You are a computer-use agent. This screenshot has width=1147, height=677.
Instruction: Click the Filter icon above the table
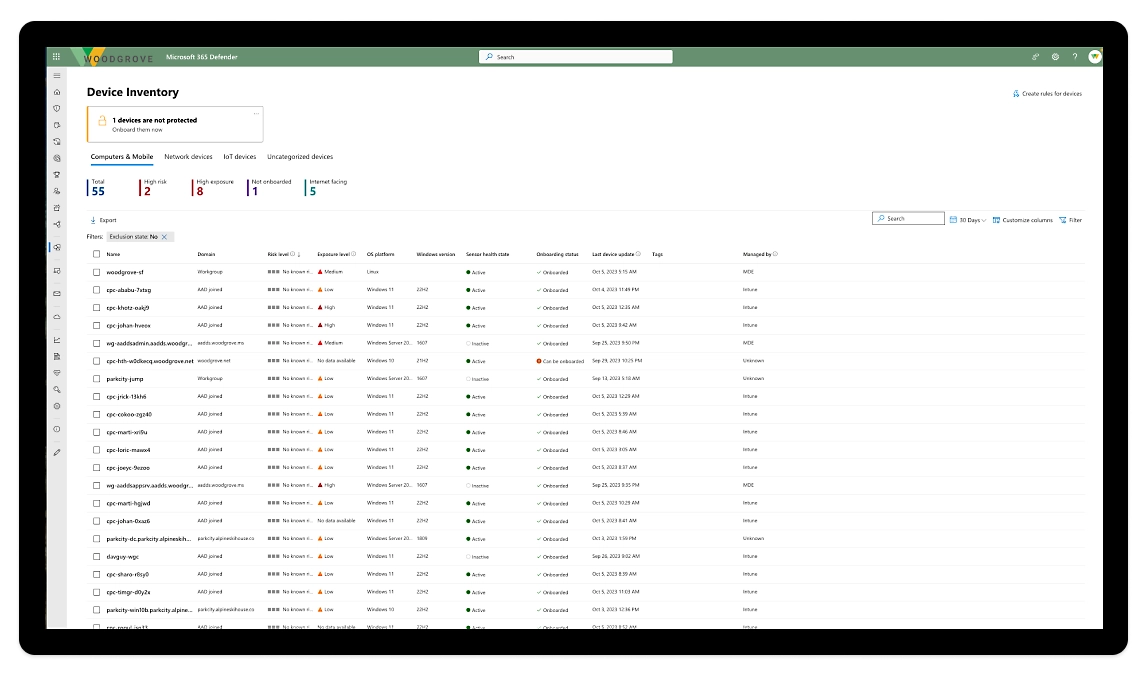1070,220
